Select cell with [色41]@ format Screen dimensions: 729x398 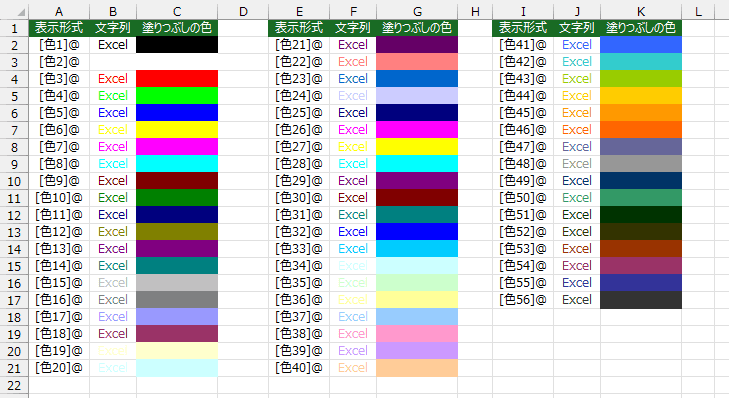click(523, 45)
